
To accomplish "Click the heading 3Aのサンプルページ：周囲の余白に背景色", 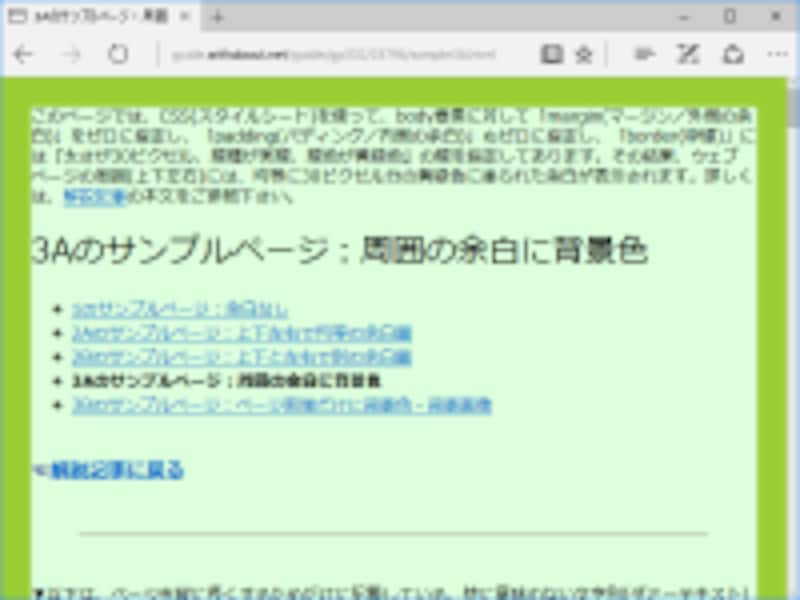I will pyautogui.click(x=340, y=251).
